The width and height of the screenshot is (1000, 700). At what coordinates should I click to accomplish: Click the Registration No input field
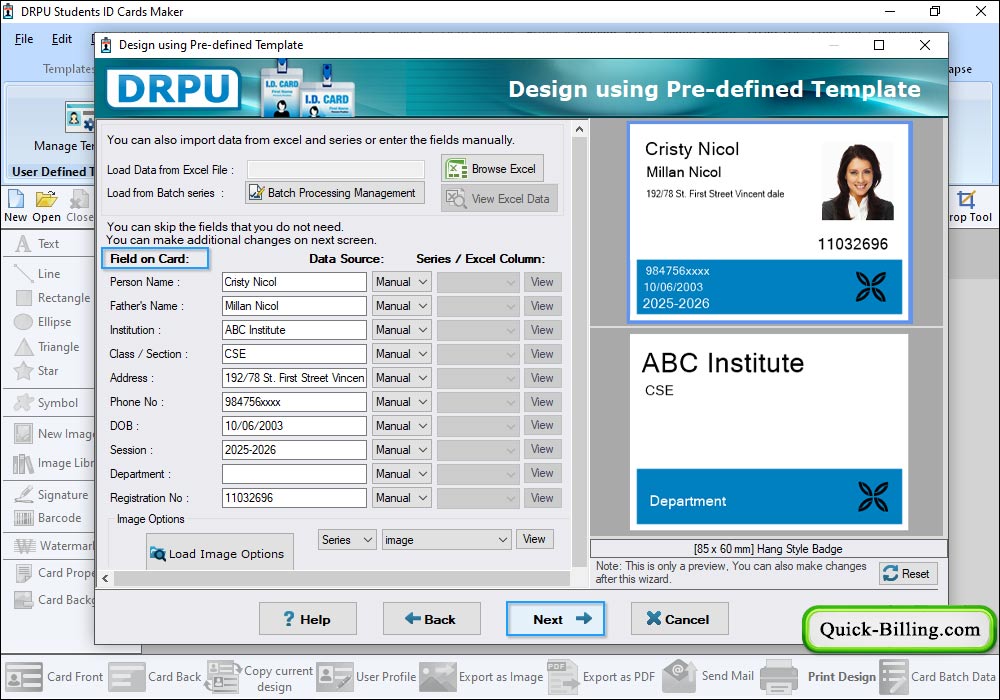point(294,498)
